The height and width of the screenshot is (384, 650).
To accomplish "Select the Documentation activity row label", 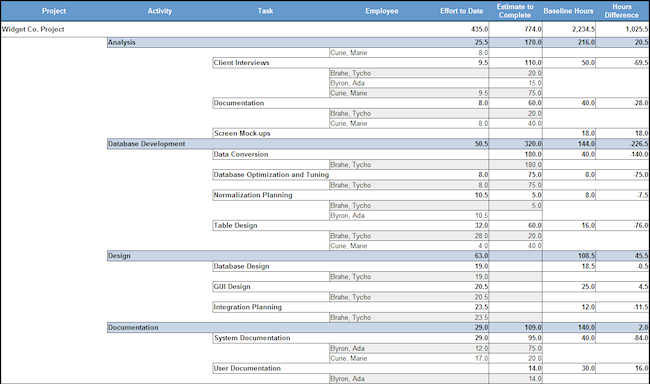I will pos(133,328).
